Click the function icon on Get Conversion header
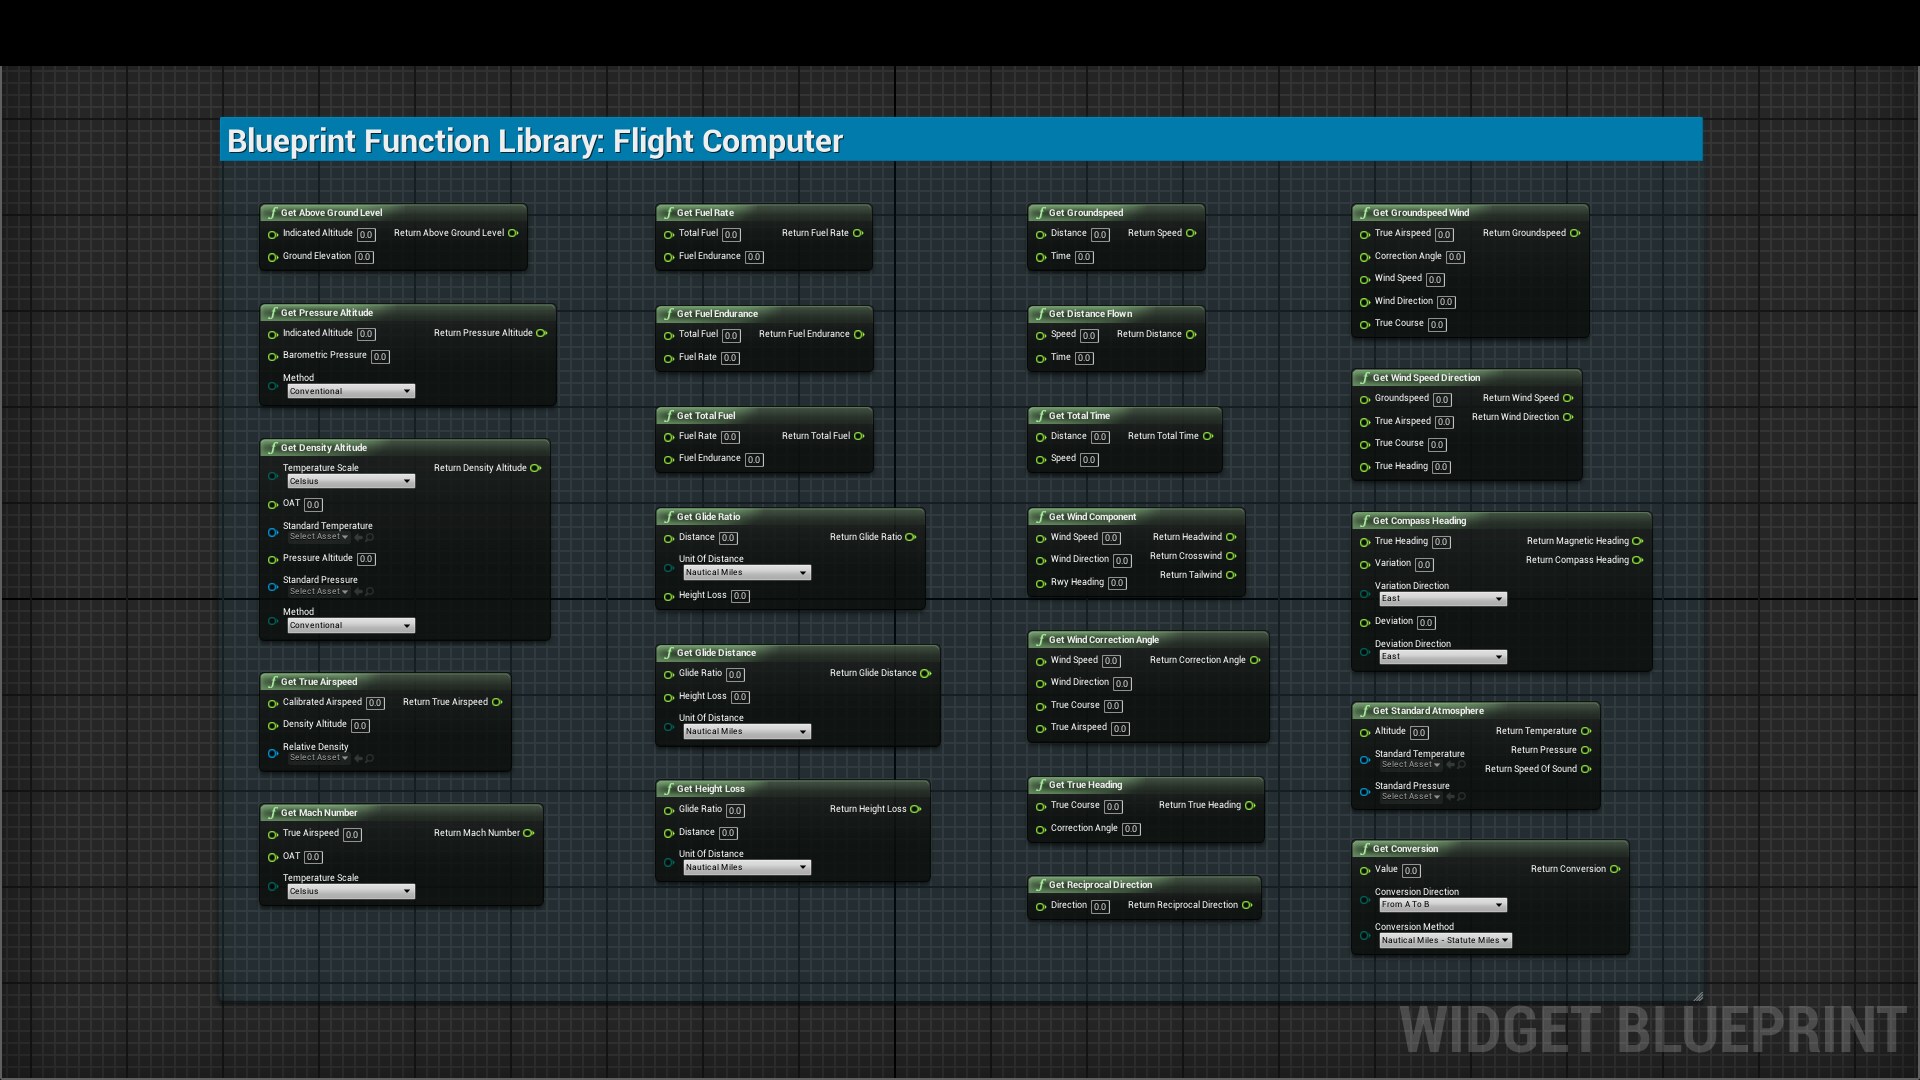1920x1080 pixels. (x=1365, y=848)
